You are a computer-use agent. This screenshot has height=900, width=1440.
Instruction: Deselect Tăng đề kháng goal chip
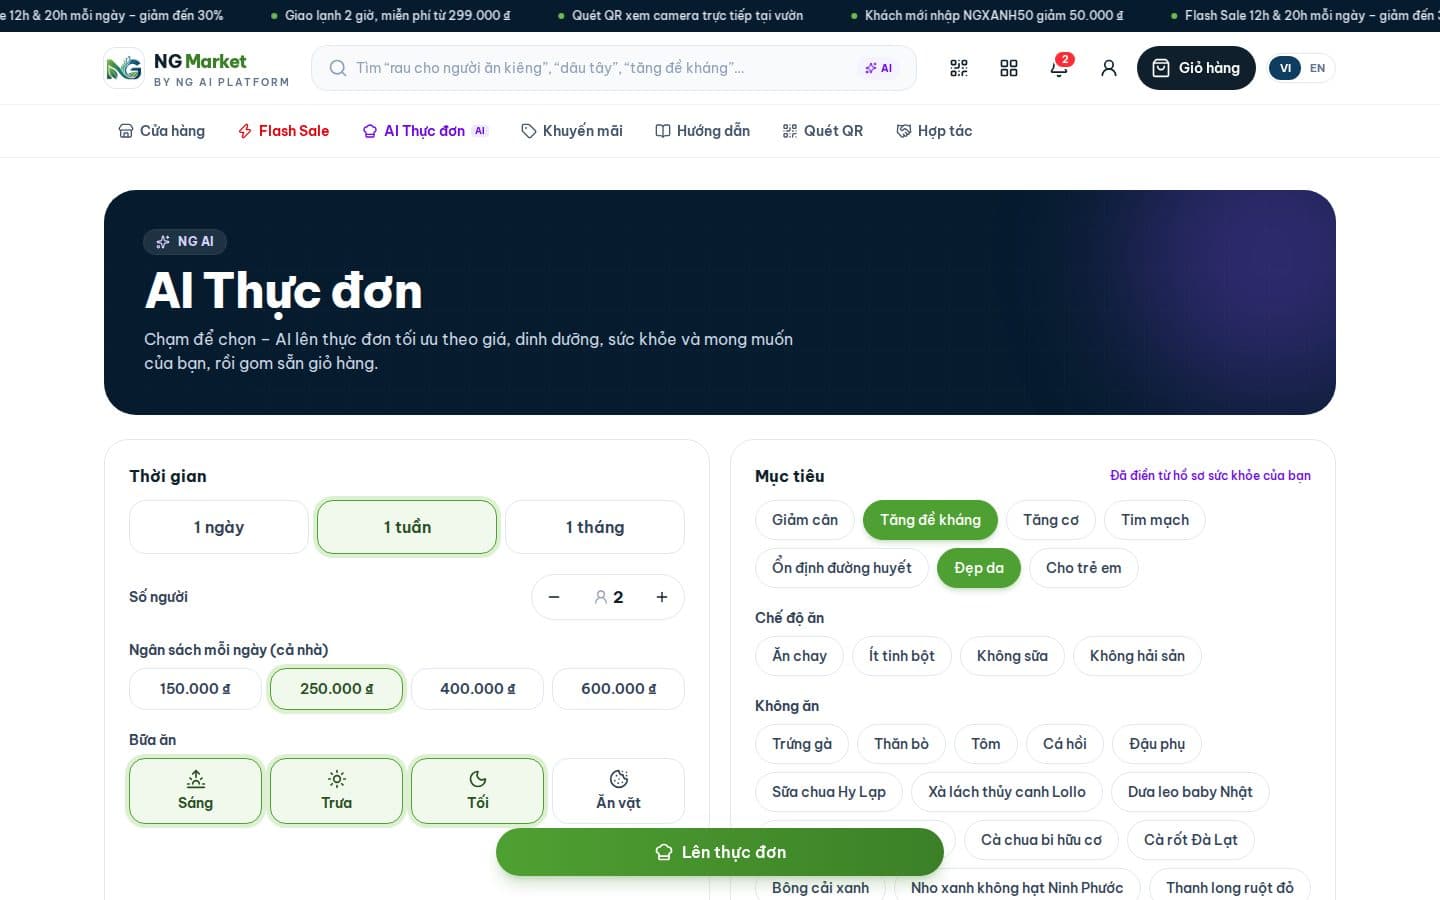[x=930, y=520]
